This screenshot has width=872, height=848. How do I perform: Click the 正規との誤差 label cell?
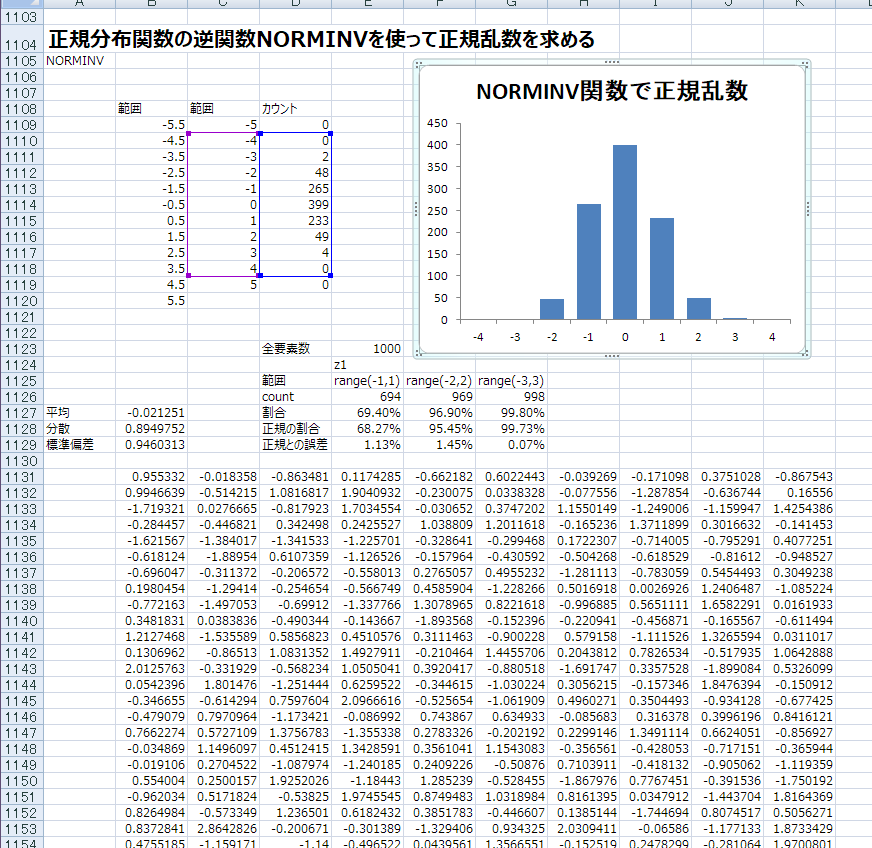(295, 445)
